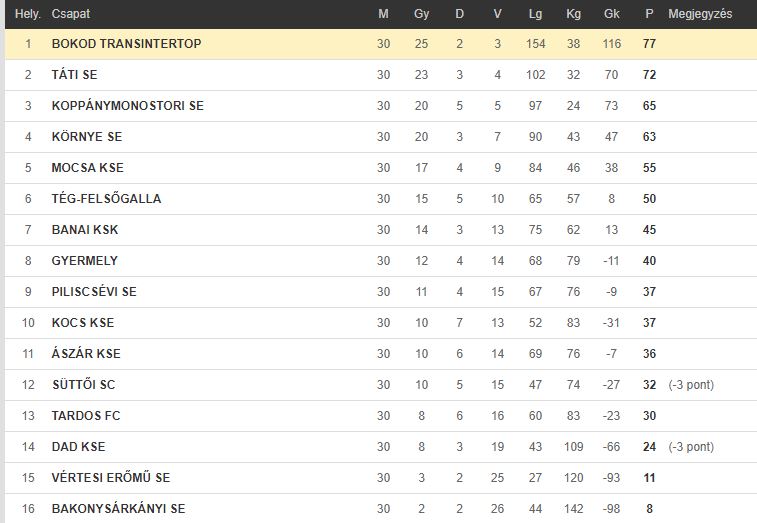Image resolution: width=757 pixels, height=523 pixels.
Task: Open MOCSA KSE team page
Action: point(87,168)
